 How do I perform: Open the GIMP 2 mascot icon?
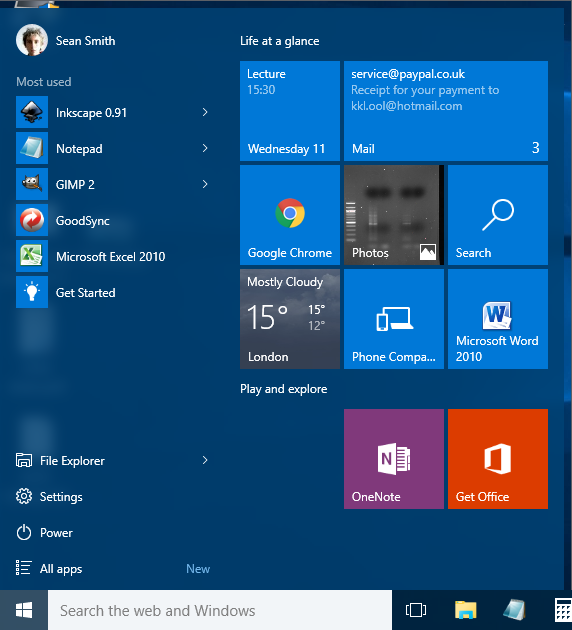32,184
